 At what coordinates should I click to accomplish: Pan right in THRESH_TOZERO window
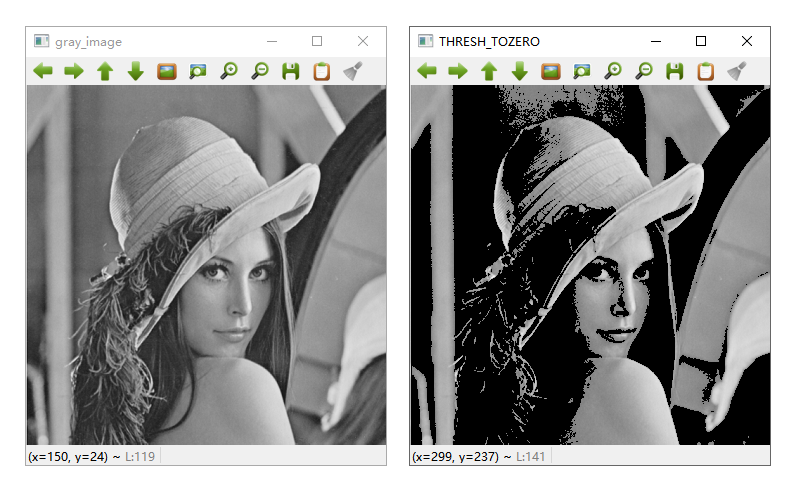(x=458, y=71)
